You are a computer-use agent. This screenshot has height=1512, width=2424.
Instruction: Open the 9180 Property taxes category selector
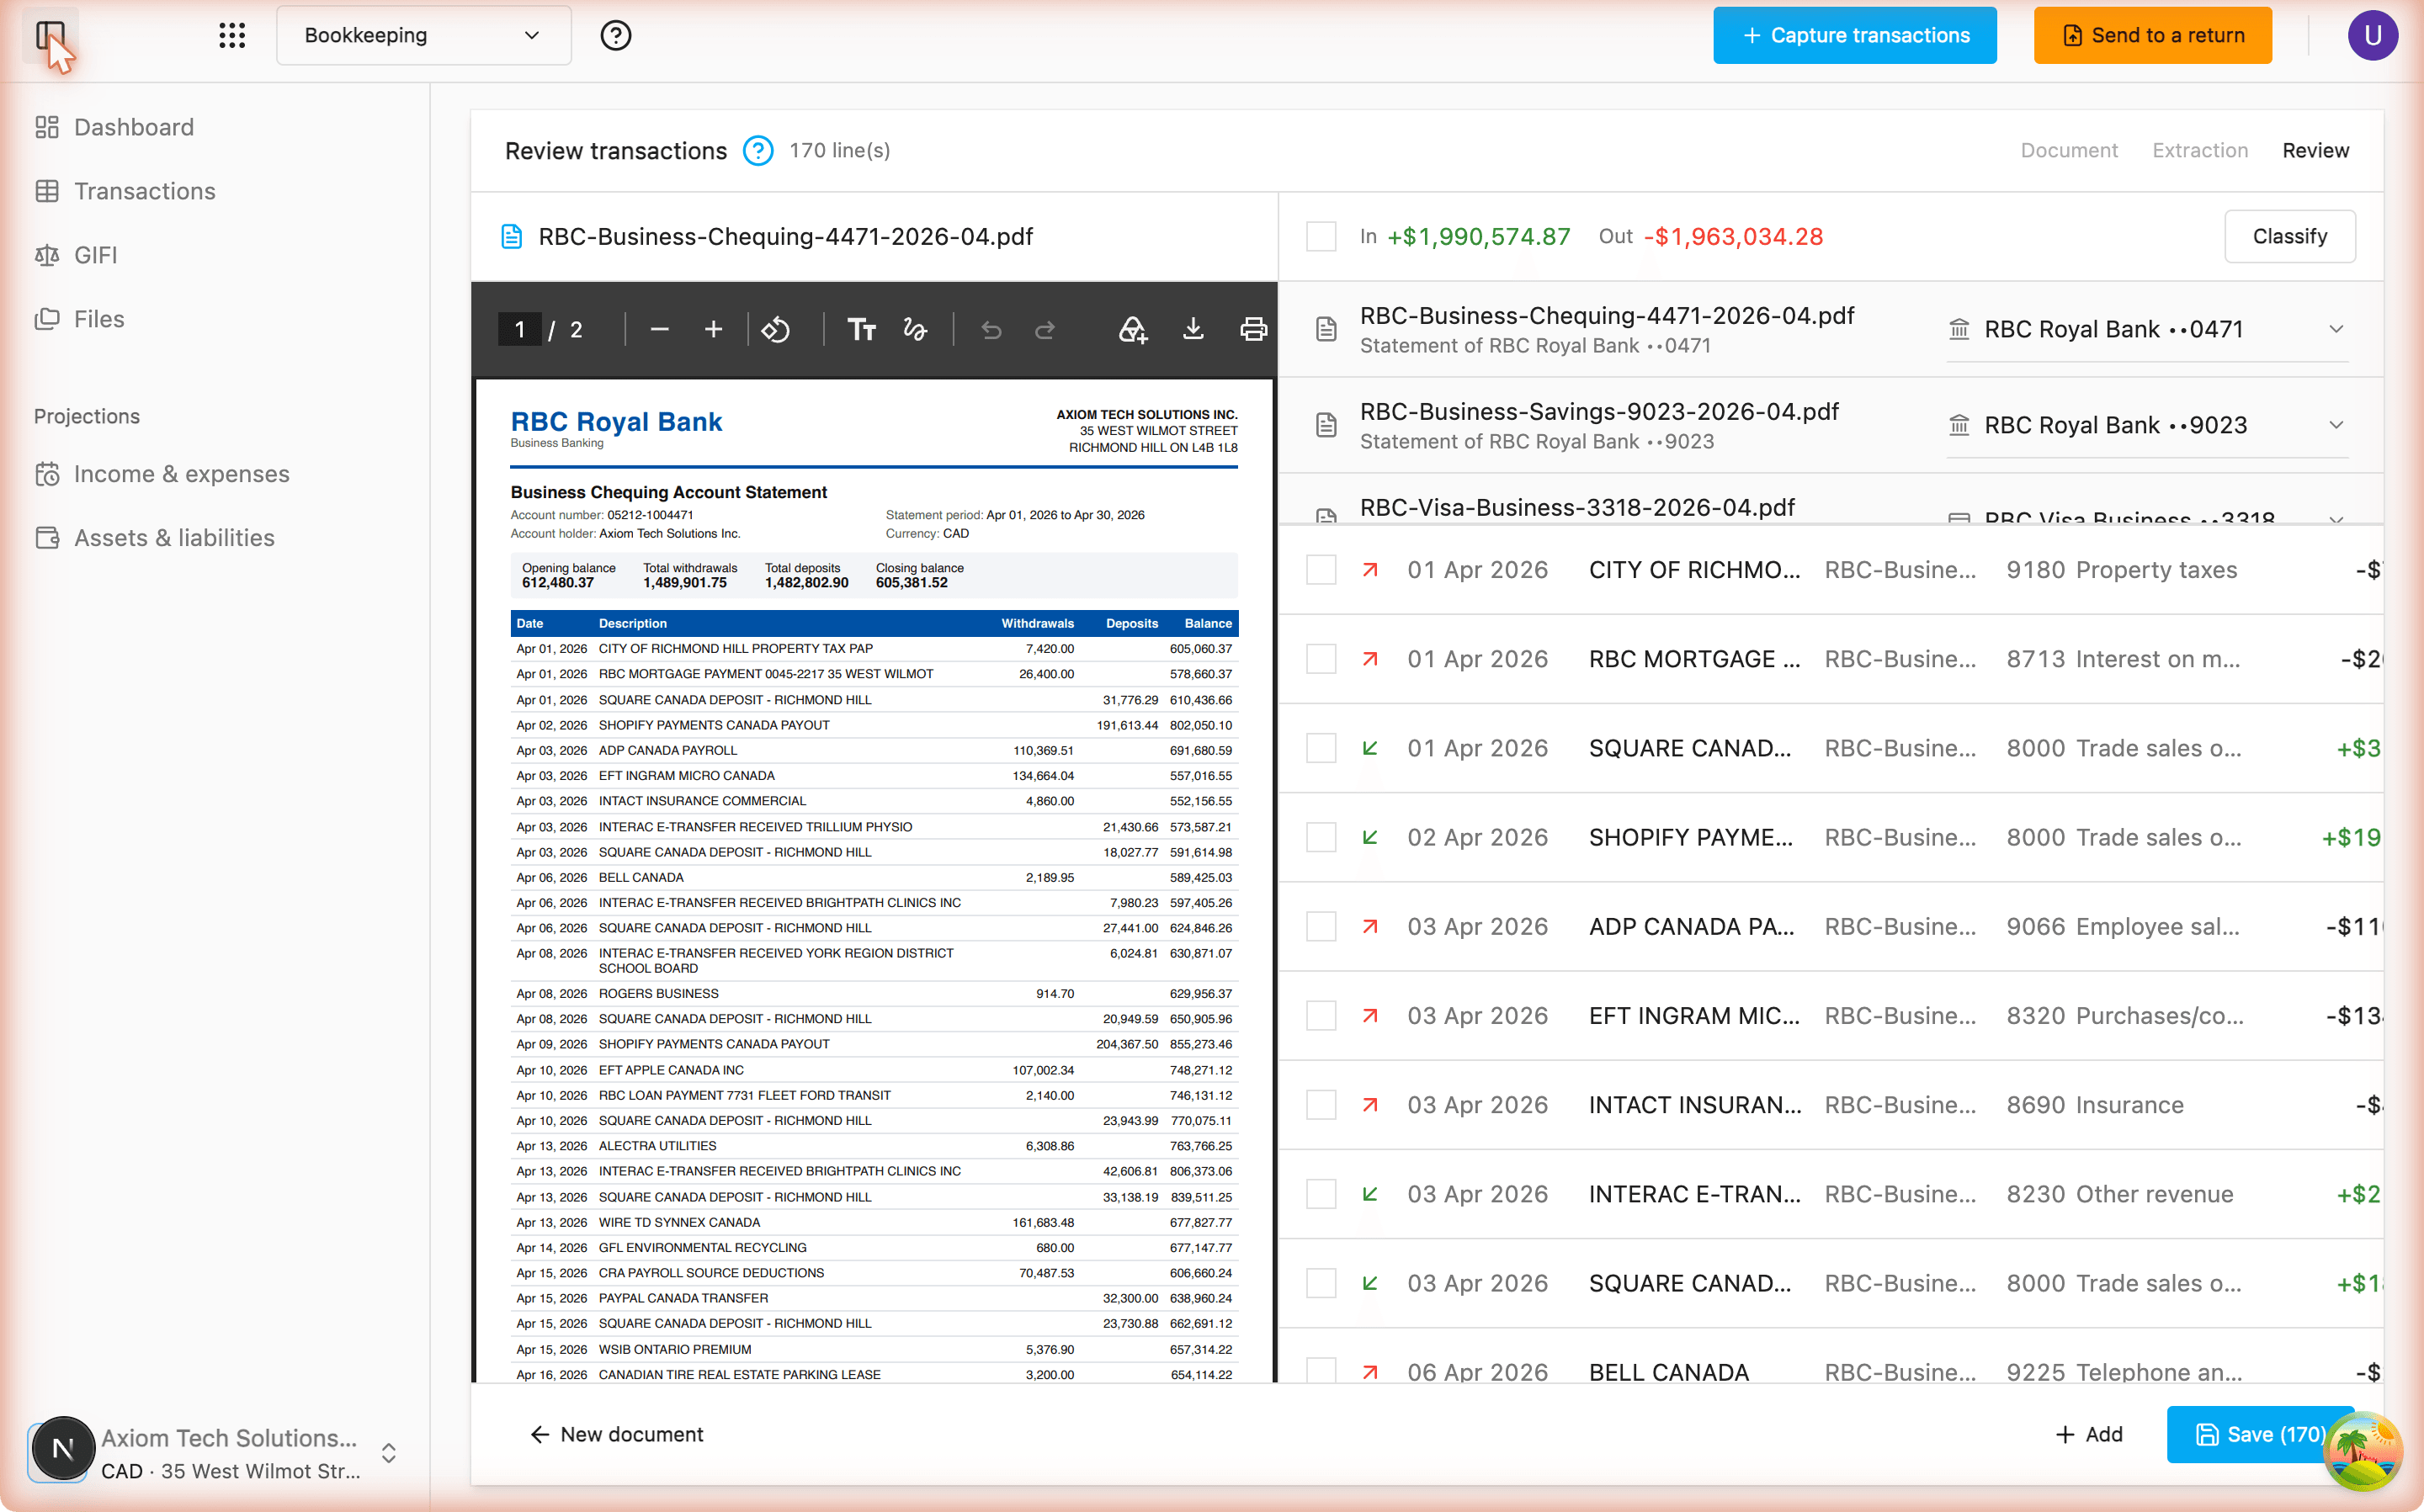tap(2121, 570)
